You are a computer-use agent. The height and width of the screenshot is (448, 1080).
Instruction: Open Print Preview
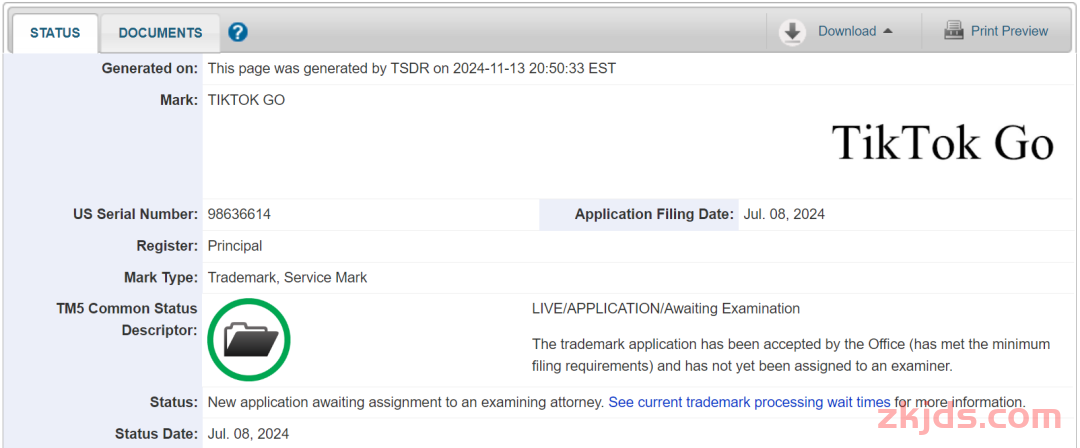pyautogui.click(x=1009, y=31)
